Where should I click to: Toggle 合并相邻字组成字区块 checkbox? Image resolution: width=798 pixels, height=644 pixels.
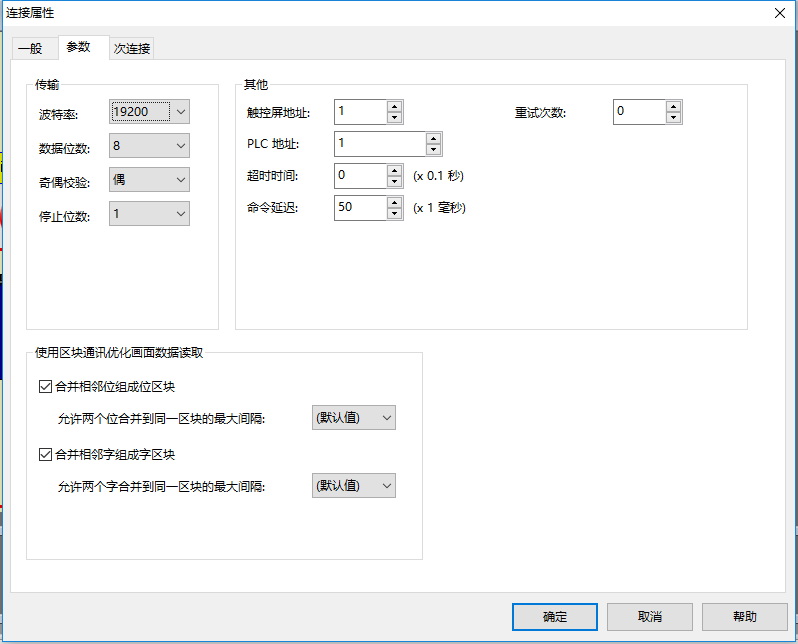pos(45,455)
